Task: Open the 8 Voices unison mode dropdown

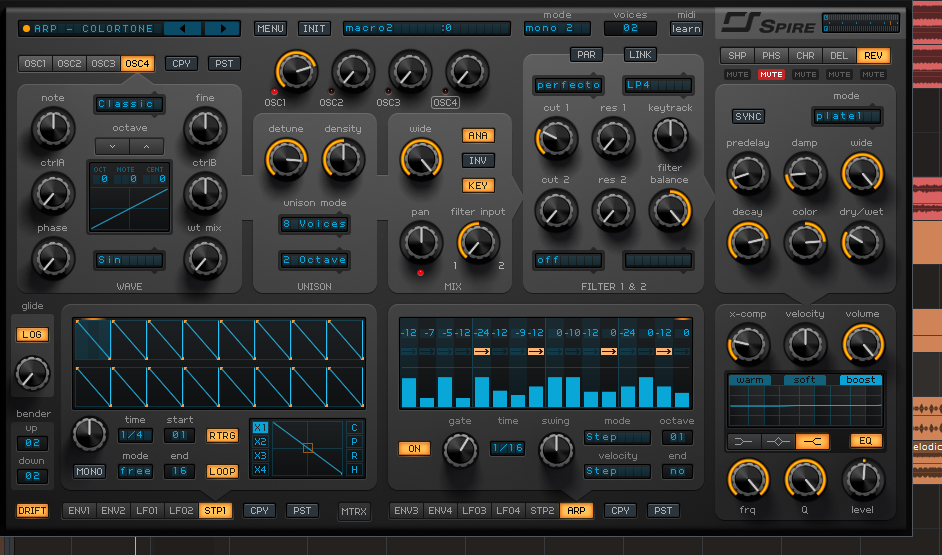Action: point(314,224)
